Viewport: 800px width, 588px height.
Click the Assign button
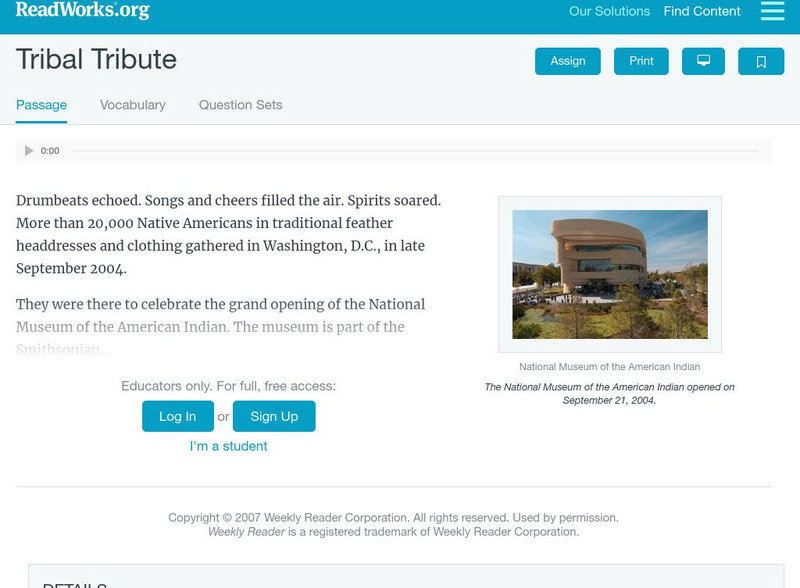568,61
